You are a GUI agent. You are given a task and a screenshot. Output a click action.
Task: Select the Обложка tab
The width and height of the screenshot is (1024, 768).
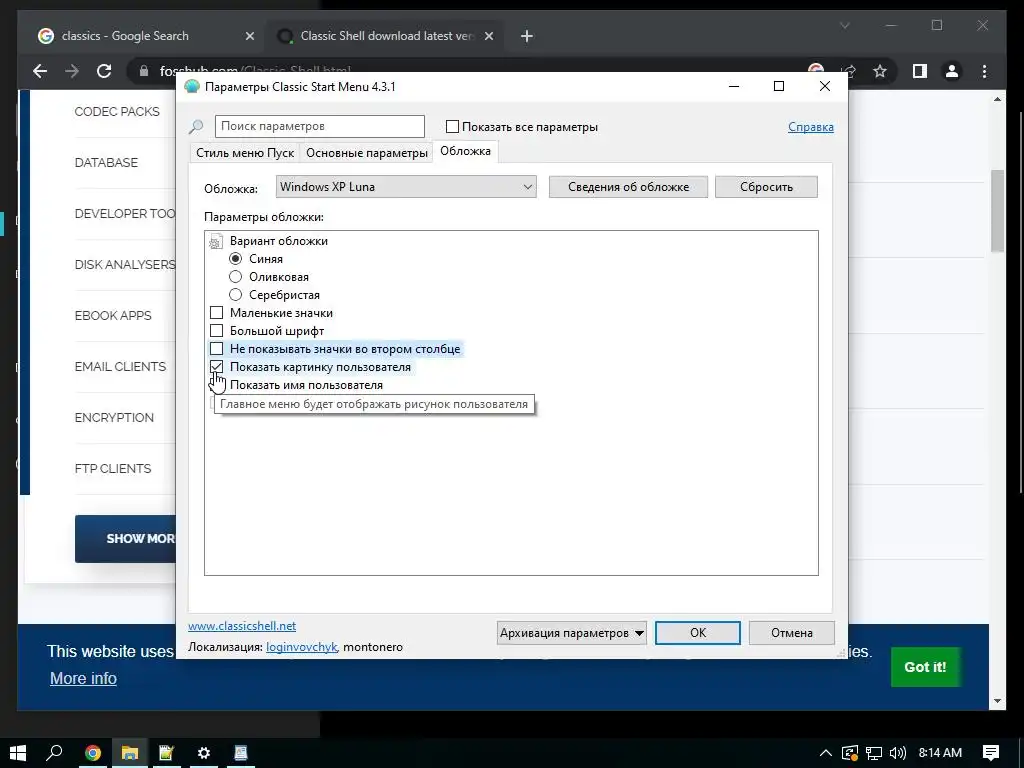(465, 151)
